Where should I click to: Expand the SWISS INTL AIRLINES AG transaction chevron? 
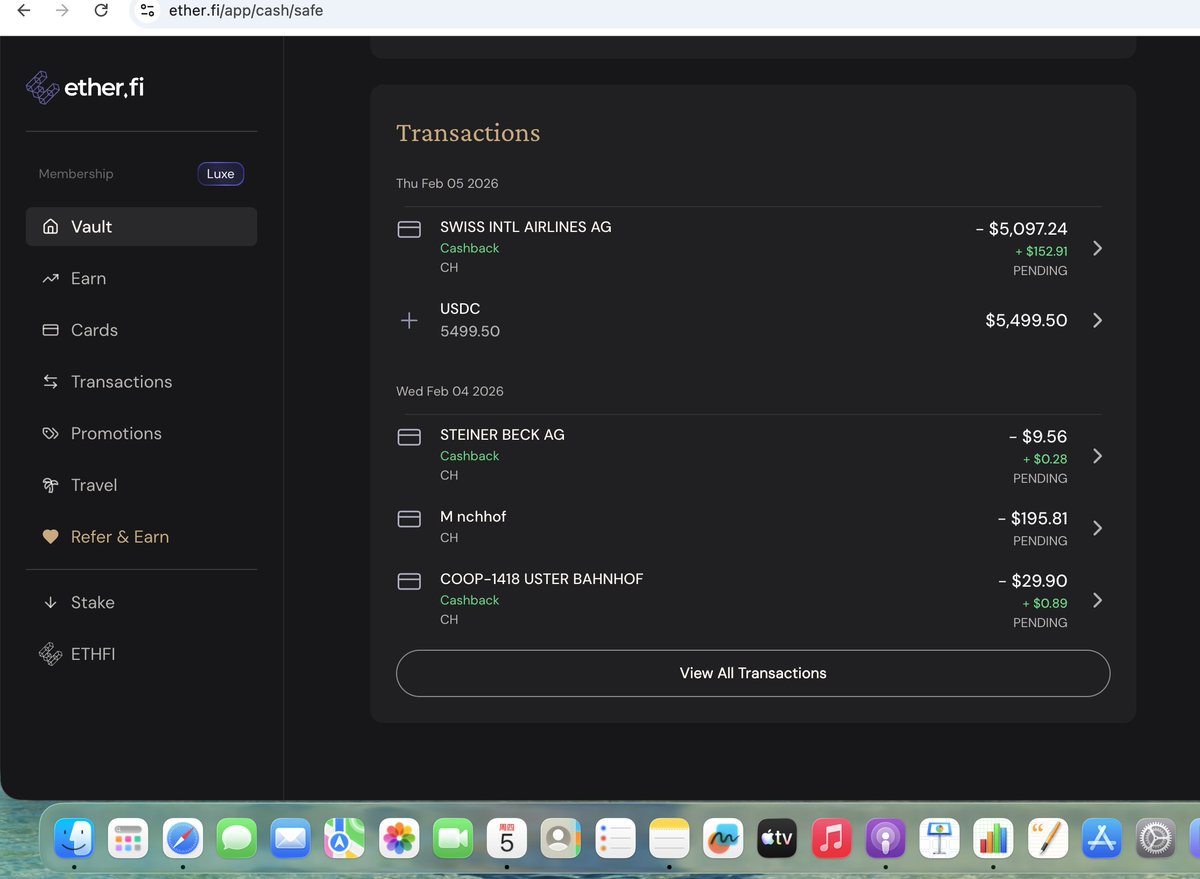pos(1098,248)
